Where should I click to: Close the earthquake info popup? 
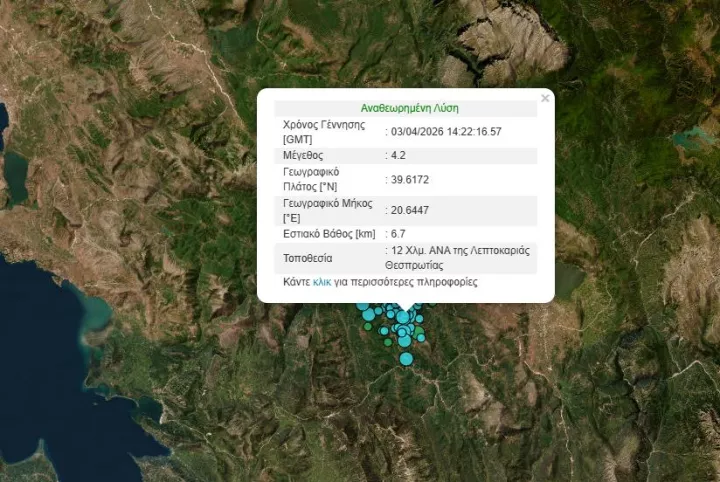(x=545, y=98)
